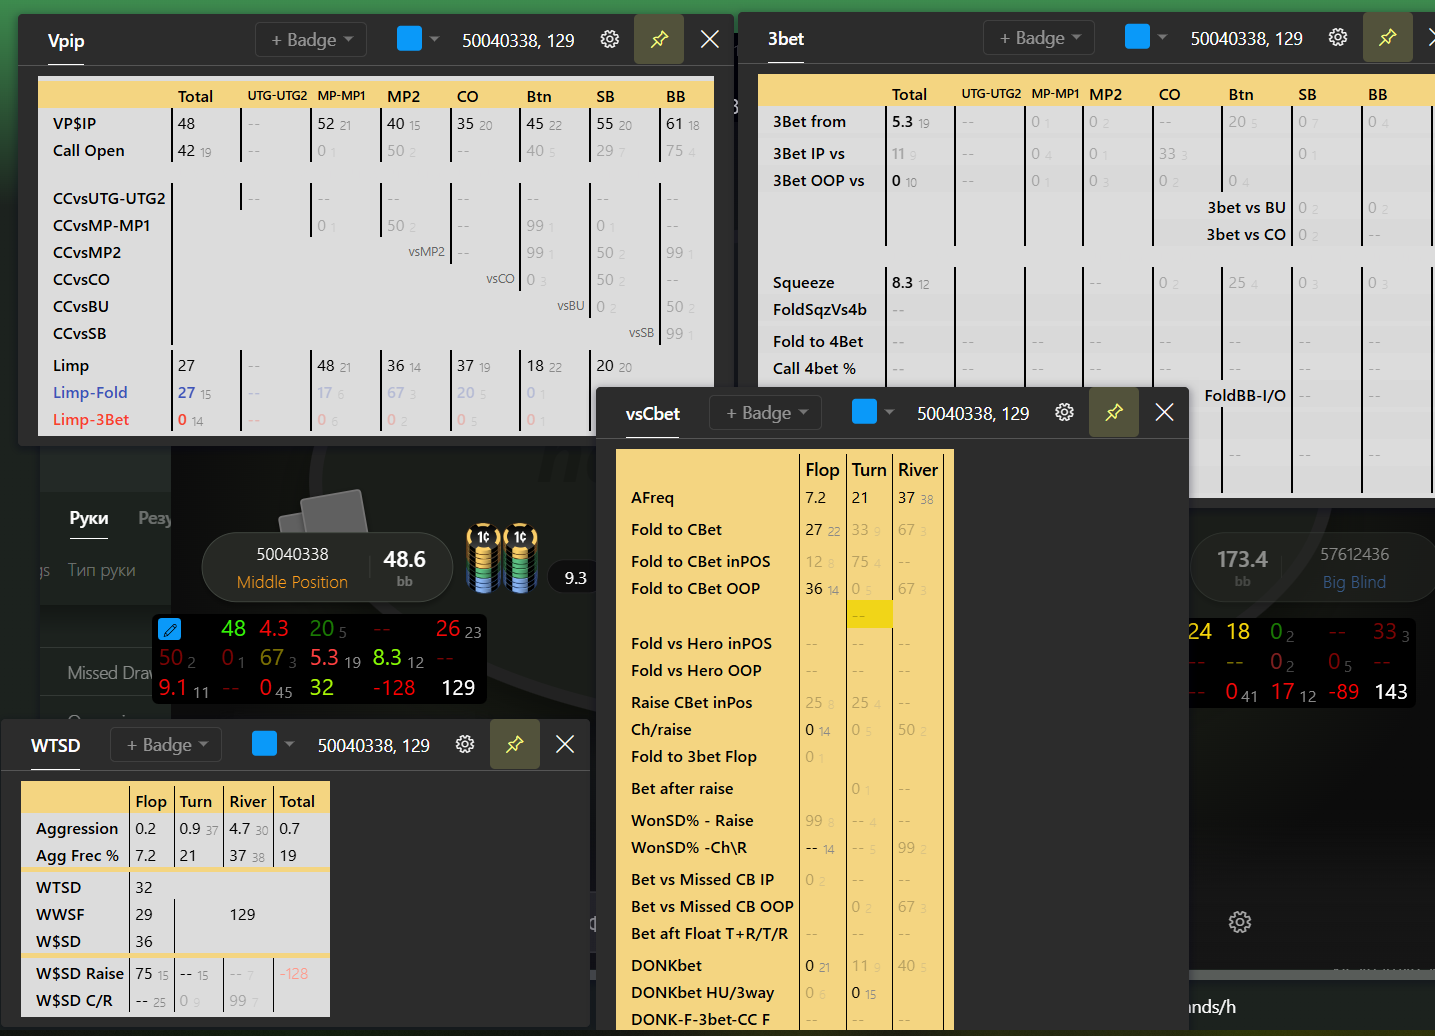
Task: Toggle pin in Vpip popup header
Action: click(659, 39)
